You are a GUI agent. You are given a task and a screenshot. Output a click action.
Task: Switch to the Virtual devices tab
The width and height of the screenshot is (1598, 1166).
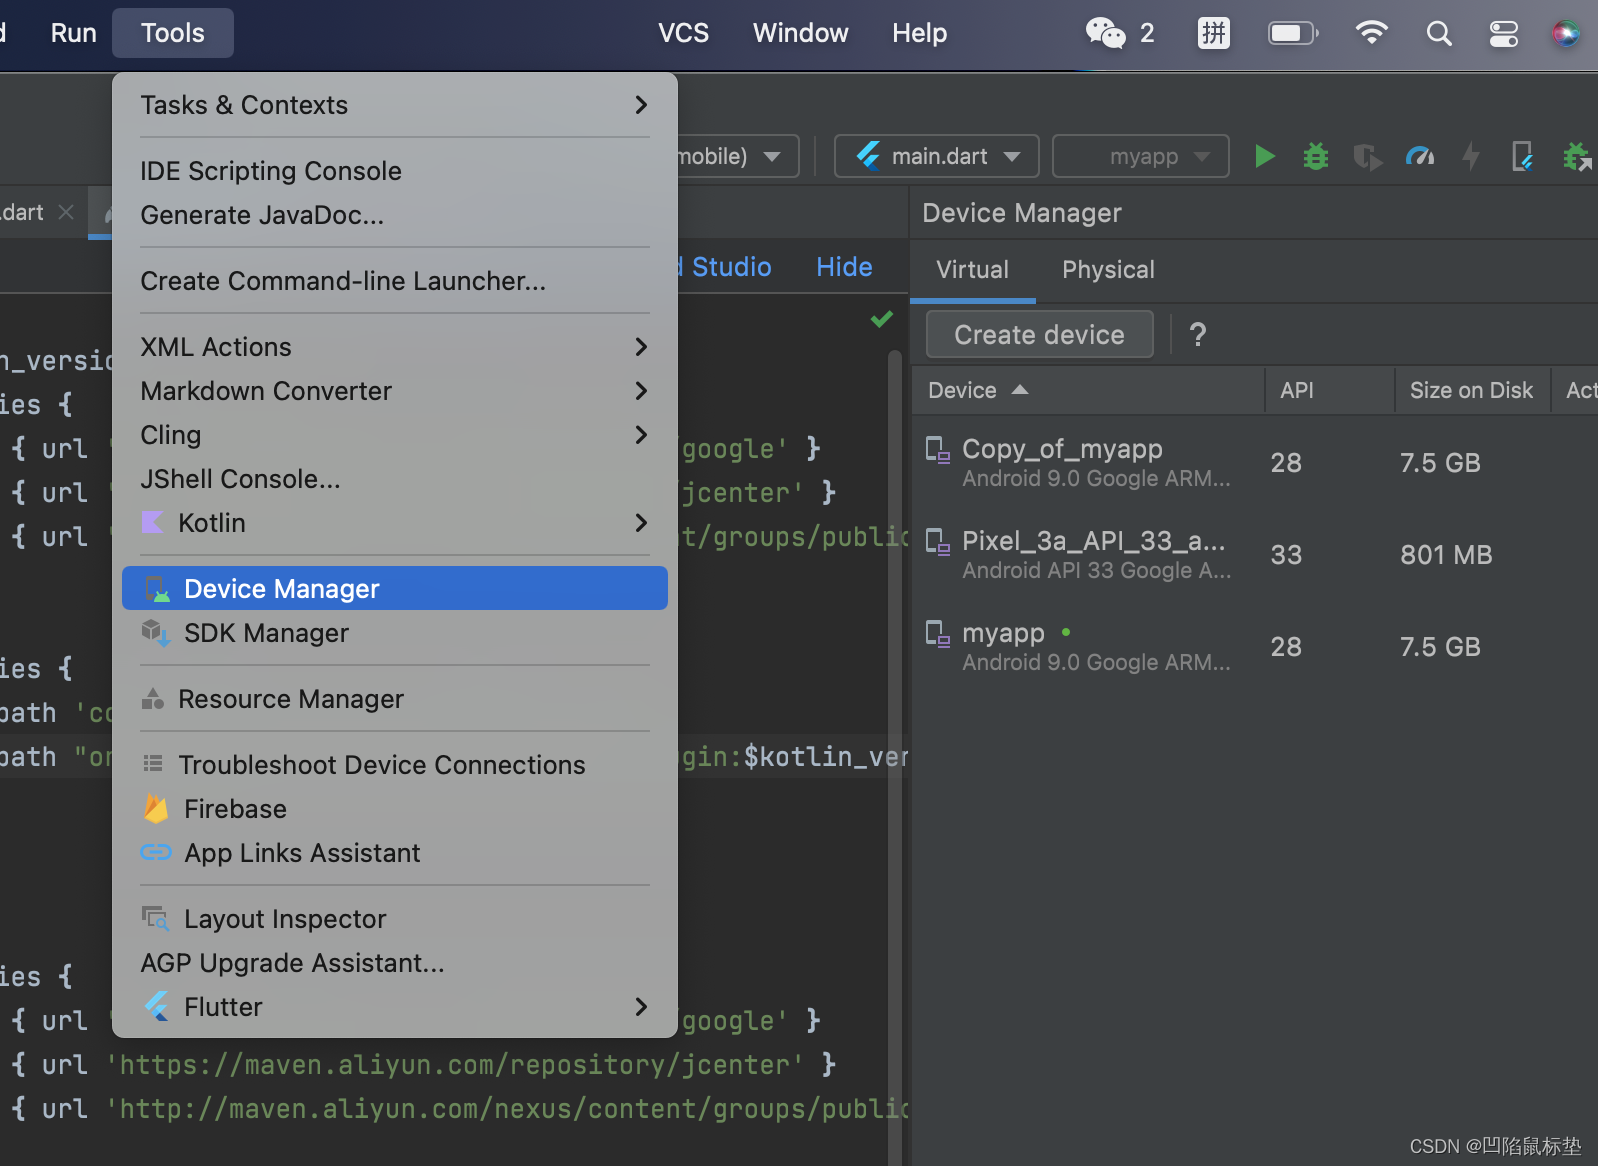click(973, 270)
